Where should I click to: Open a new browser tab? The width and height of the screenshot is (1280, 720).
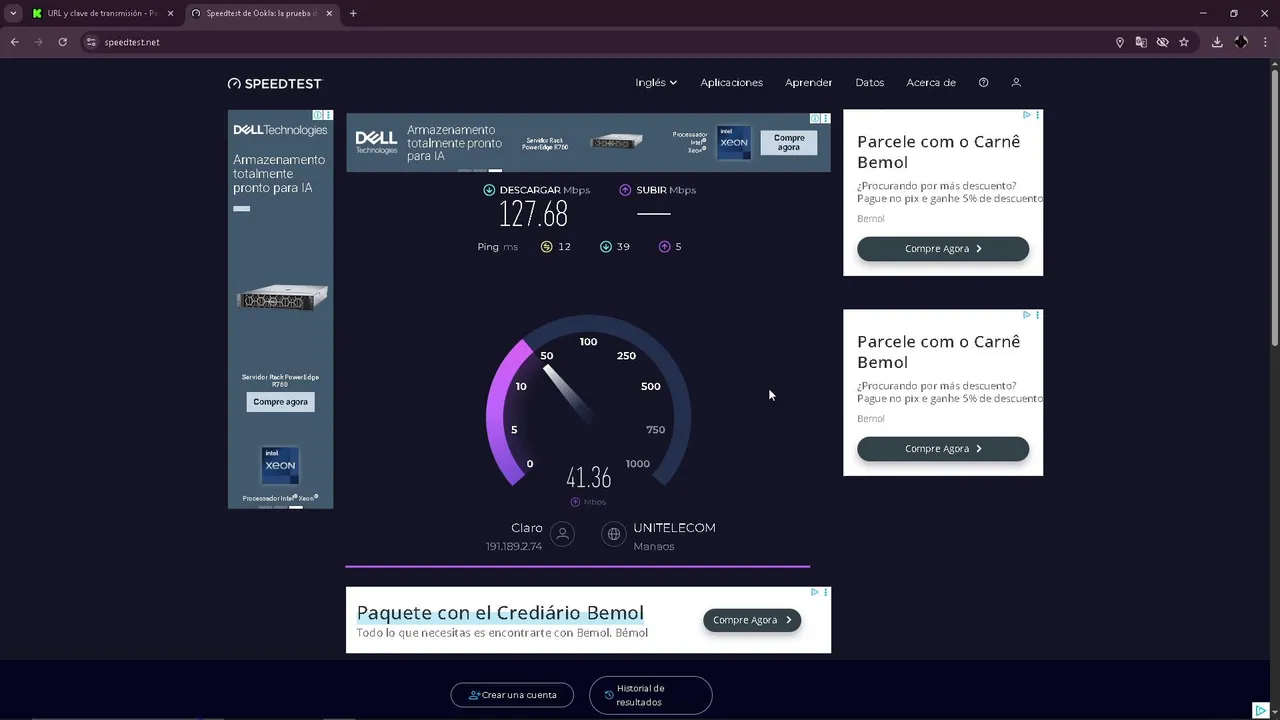353,13
